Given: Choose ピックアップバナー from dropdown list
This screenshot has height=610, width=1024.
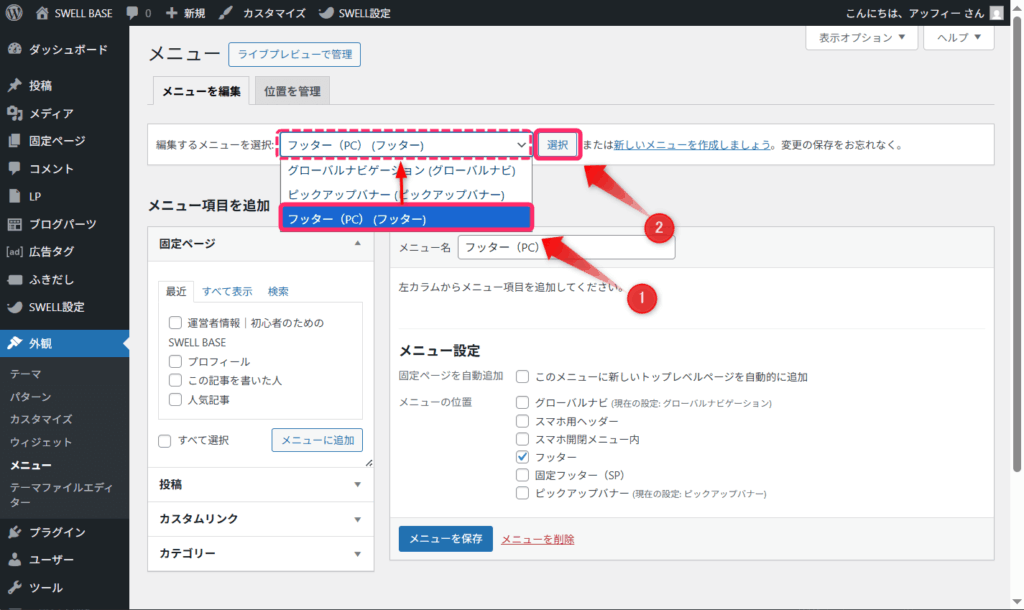Looking at the screenshot, I should (406, 195).
